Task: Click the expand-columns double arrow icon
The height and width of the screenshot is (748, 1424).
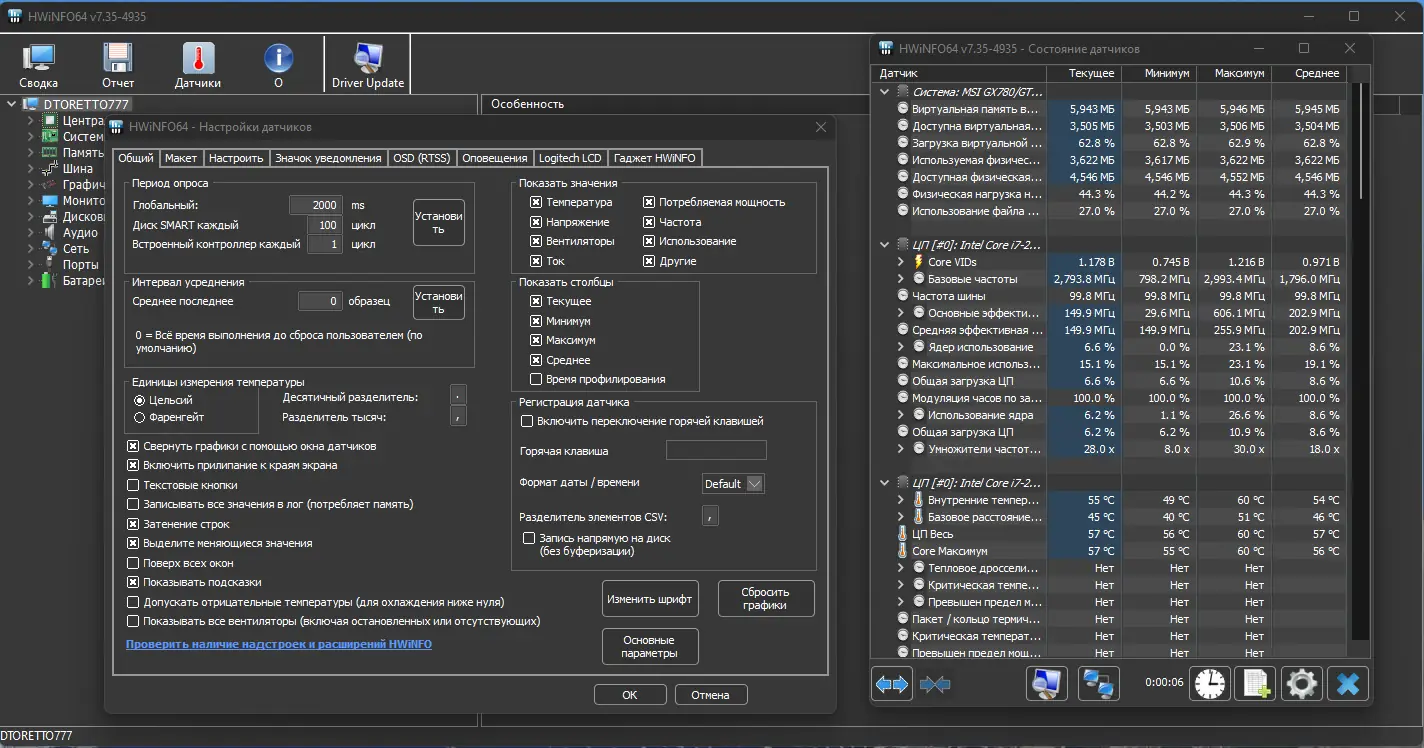Action: click(x=892, y=684)
